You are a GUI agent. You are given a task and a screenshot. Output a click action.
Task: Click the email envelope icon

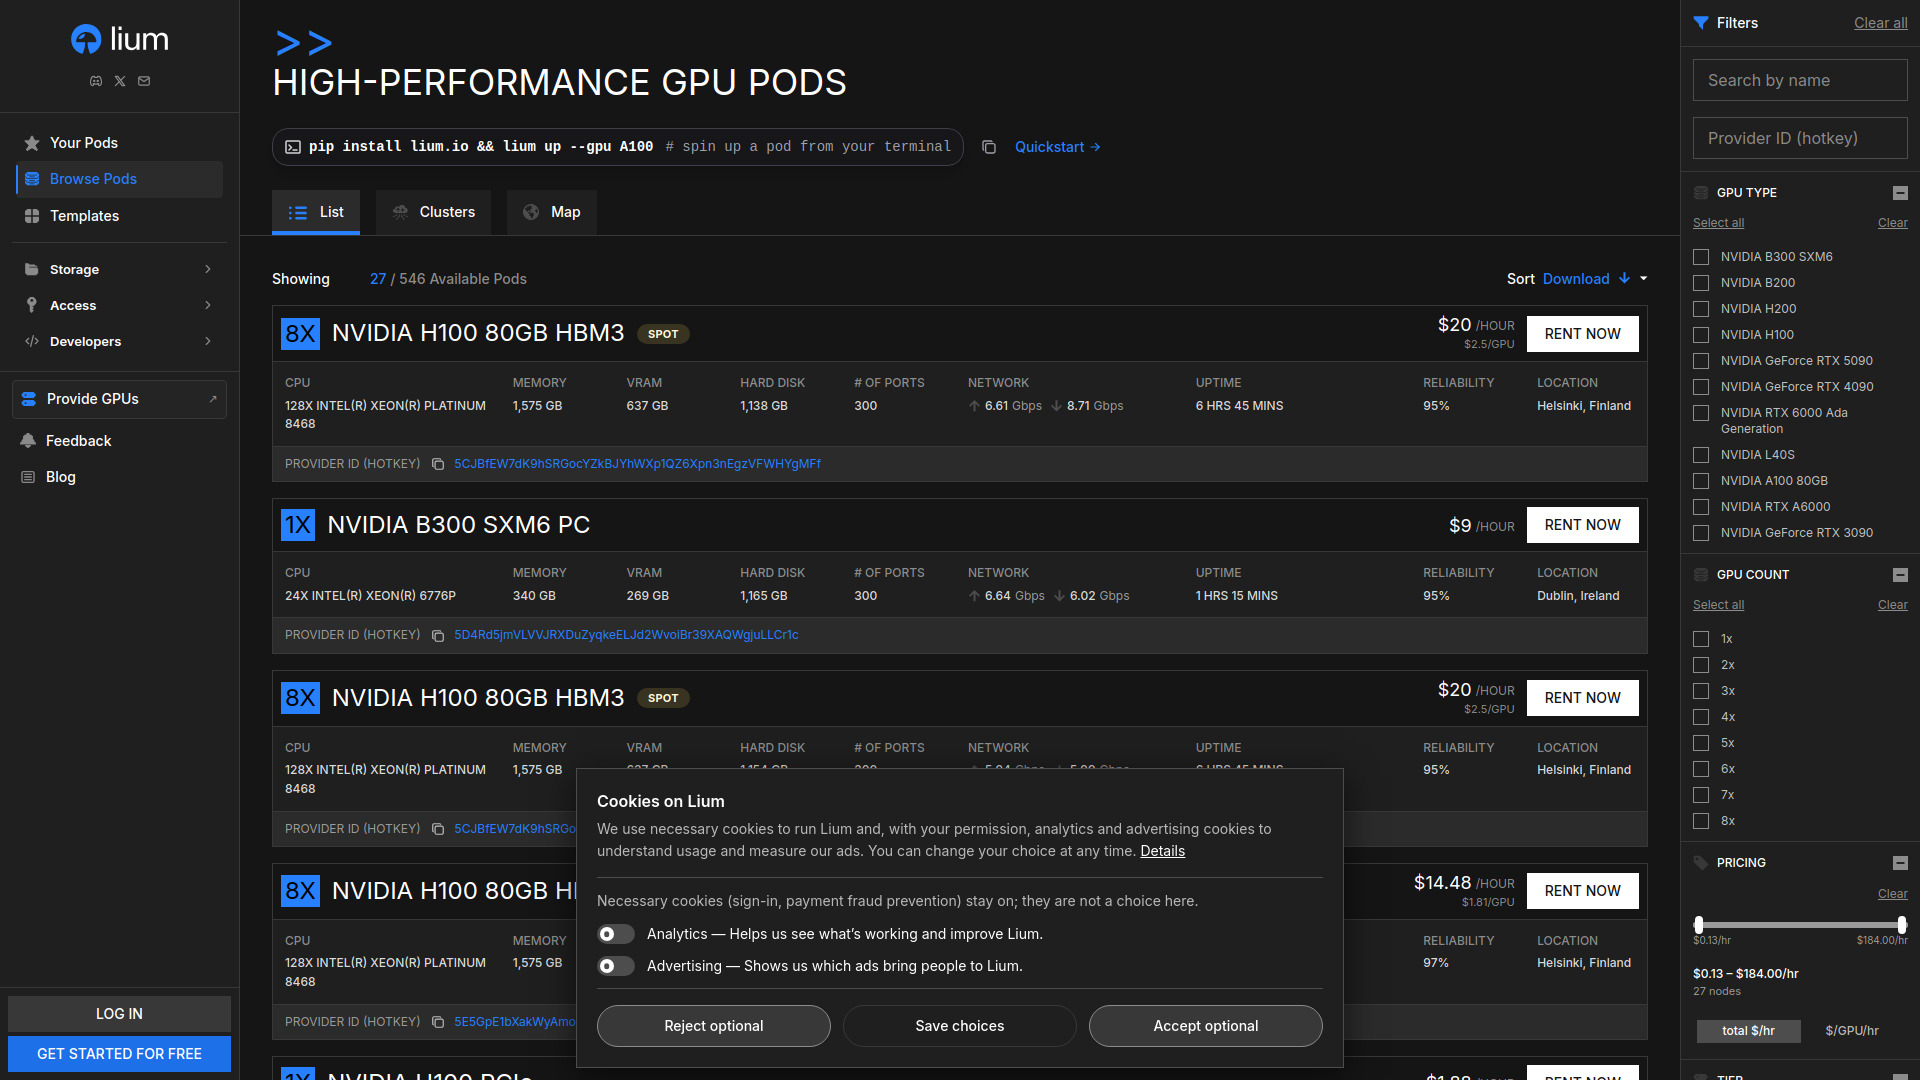coord(144,81)
